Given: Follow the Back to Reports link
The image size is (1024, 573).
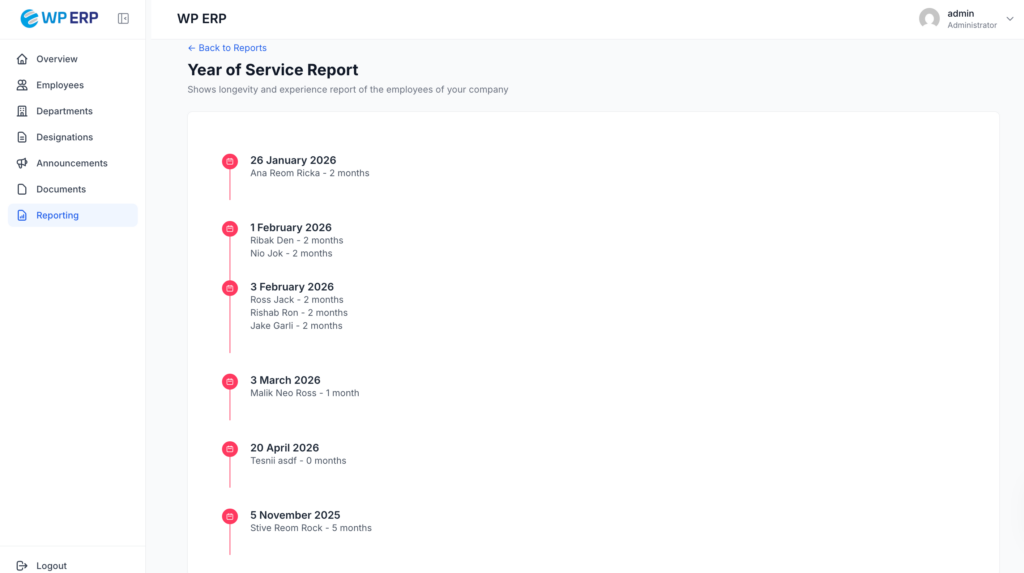Looking at the screenshot, I should click(x=227, y=48).
